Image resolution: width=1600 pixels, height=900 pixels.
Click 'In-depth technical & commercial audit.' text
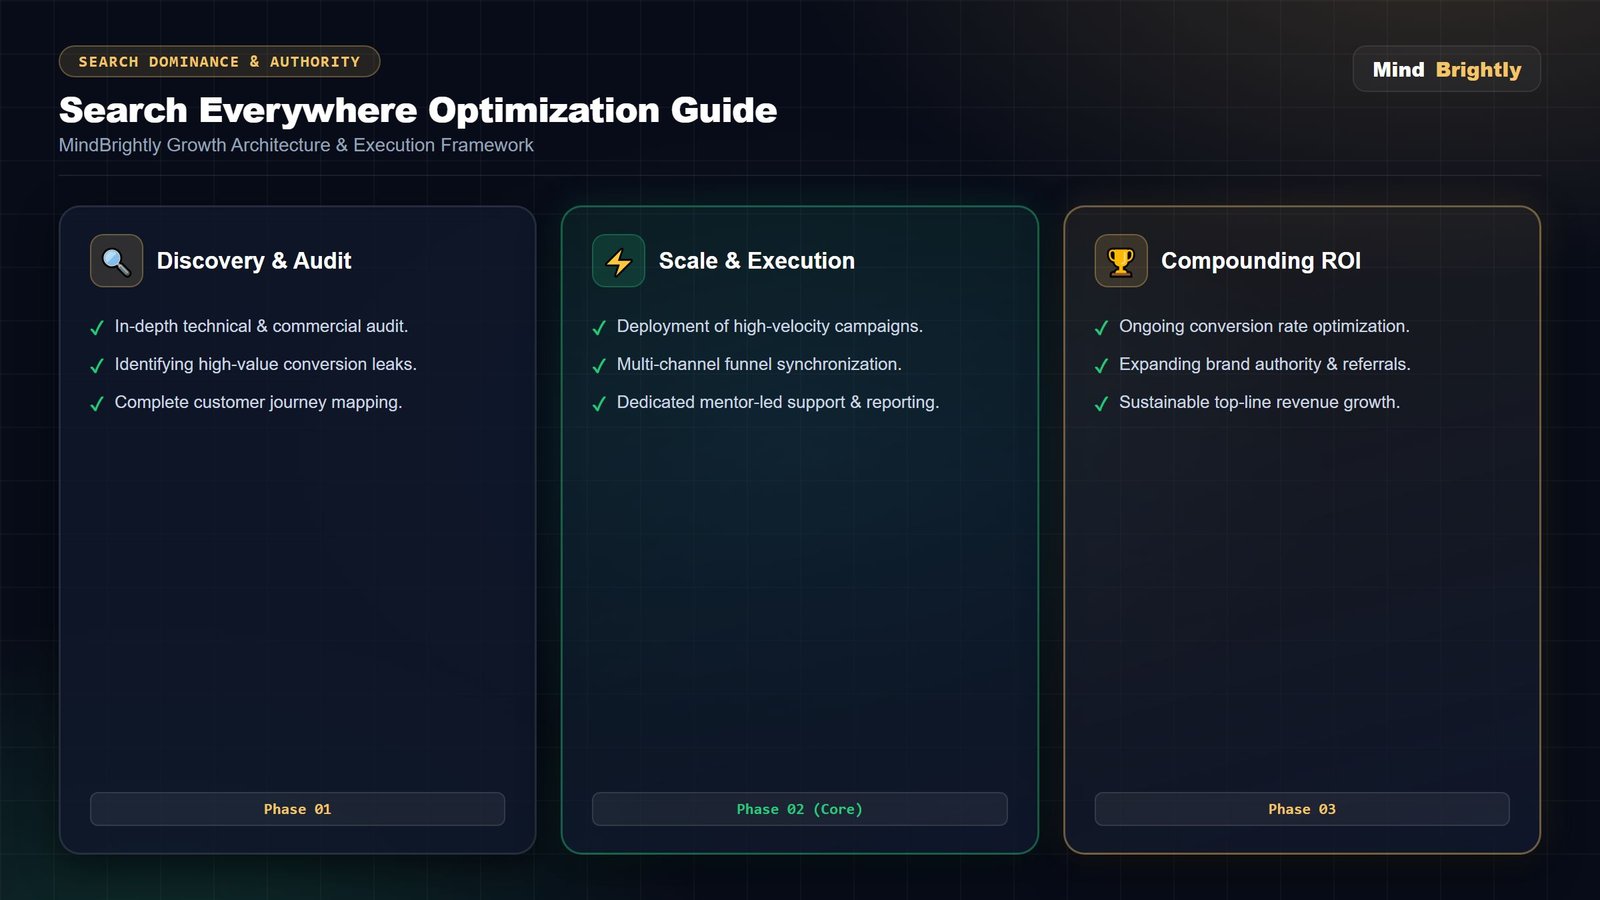coord(261,326)
